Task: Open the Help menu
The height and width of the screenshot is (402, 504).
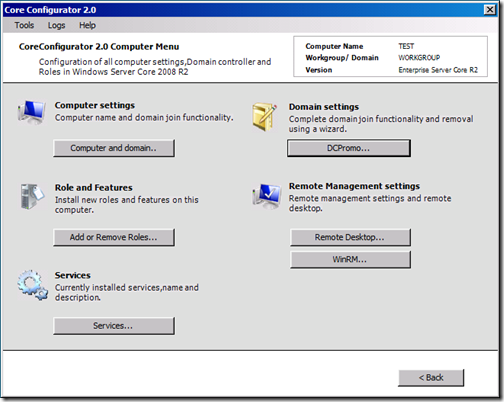Action: point(87,25)
